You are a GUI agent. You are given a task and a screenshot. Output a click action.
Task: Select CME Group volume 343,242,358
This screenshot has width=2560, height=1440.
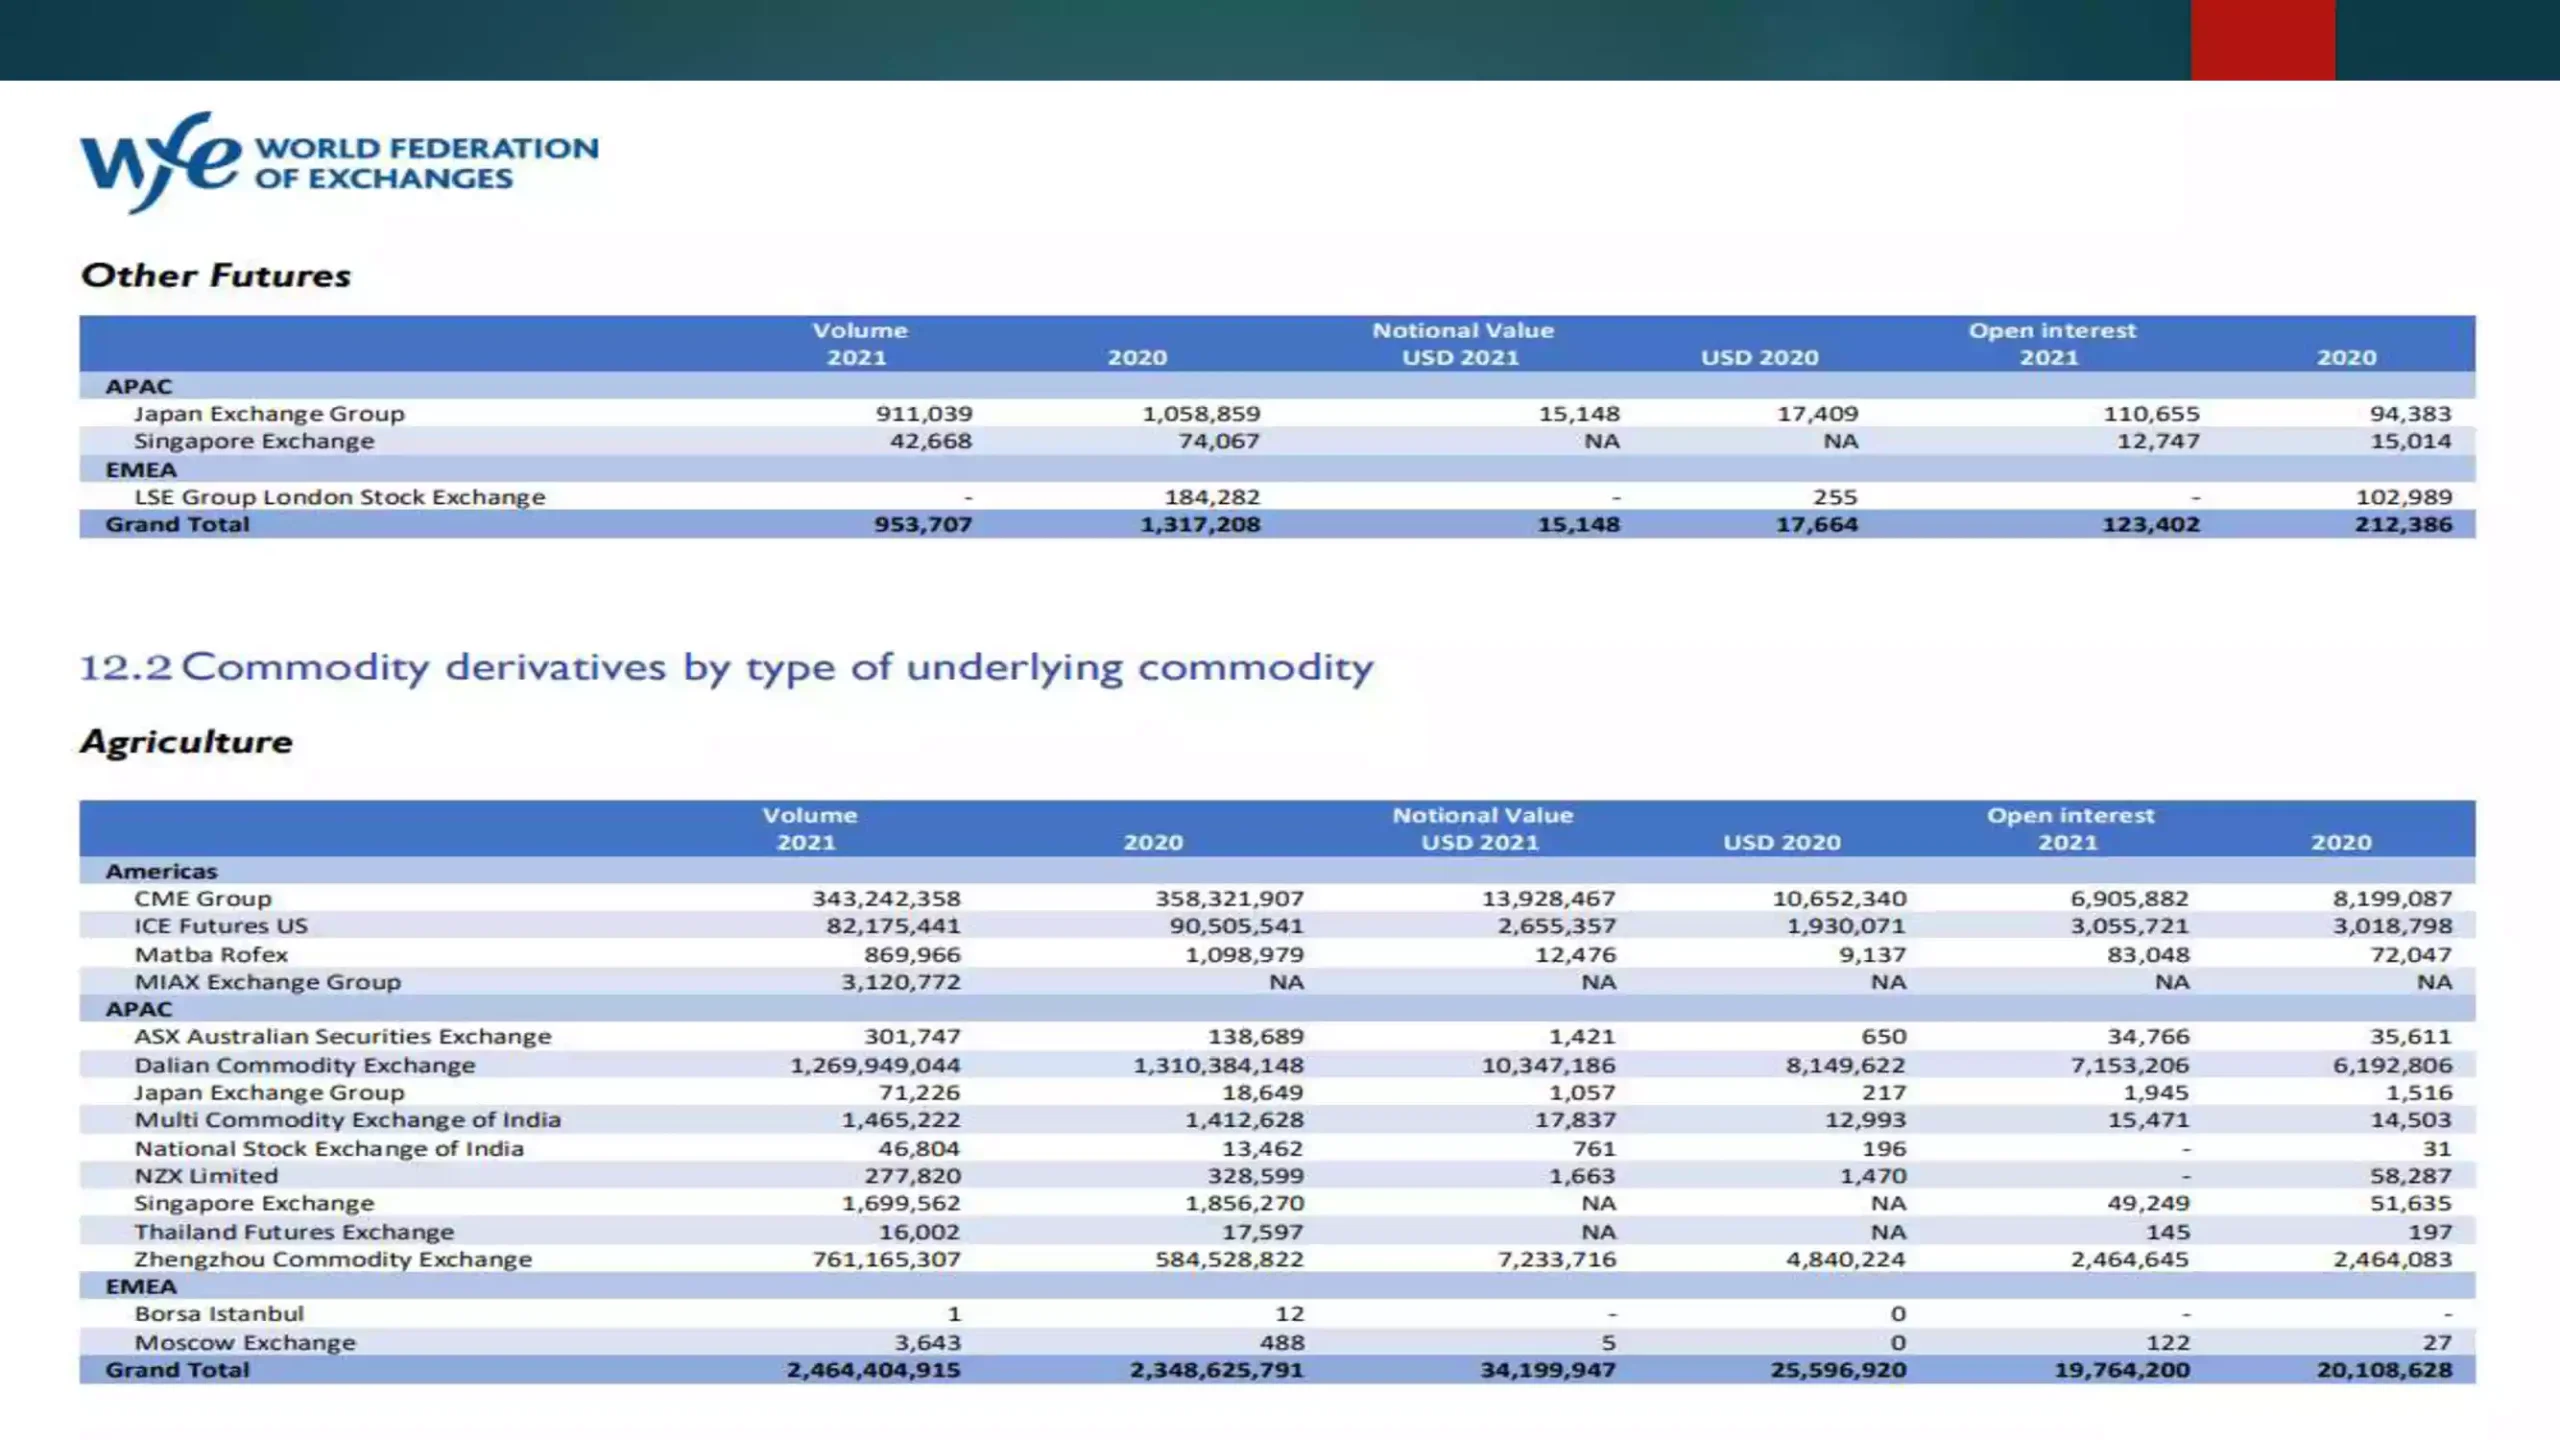point(886,898)
